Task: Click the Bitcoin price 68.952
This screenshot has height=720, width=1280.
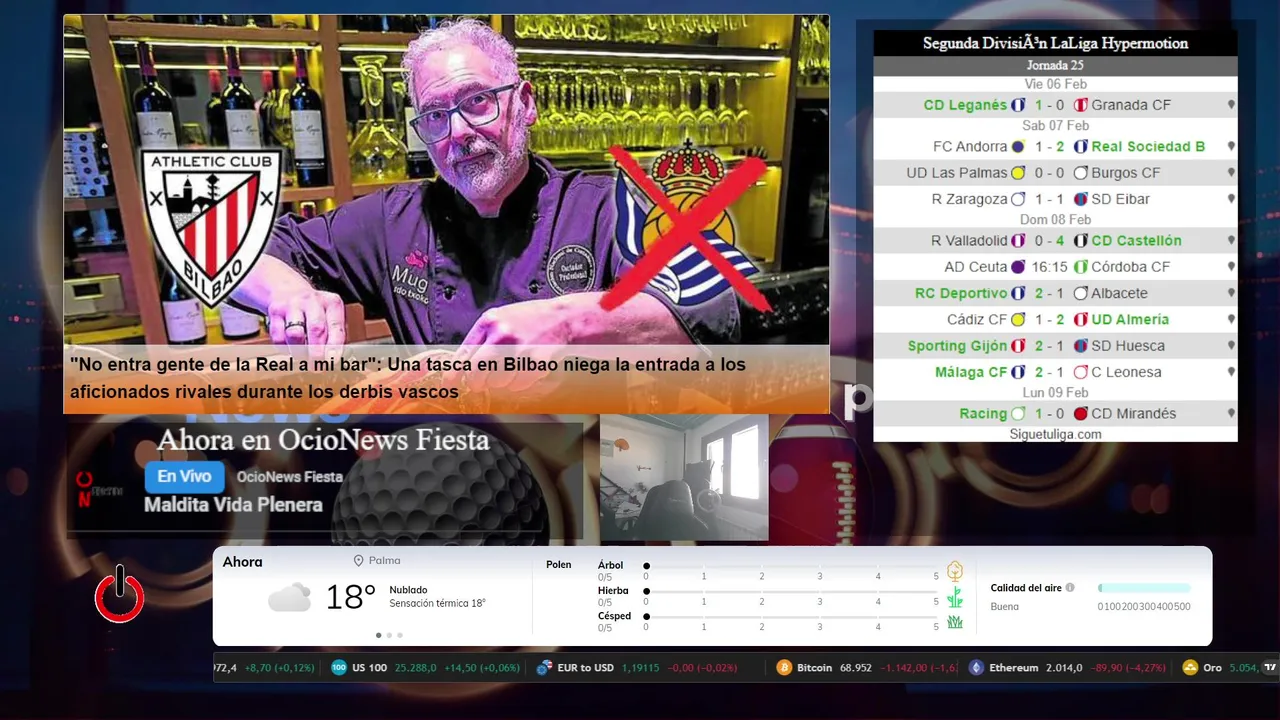Action: 856,668
